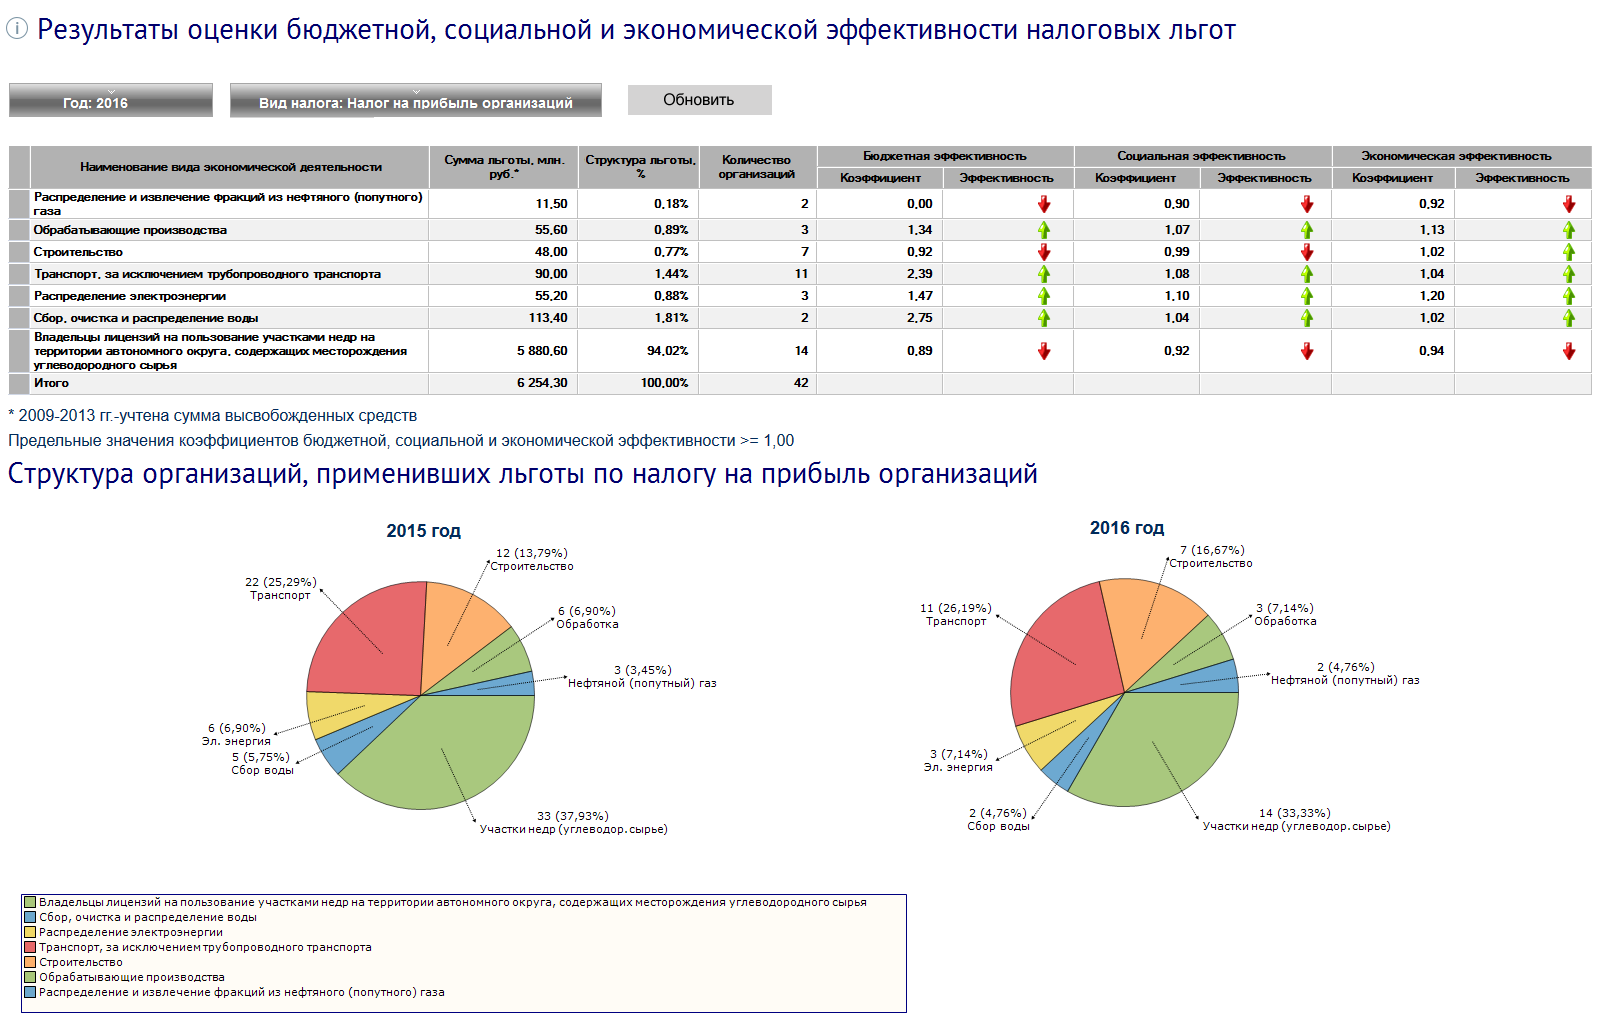Click sum value 5 880,60
This screenshot has width=1616, height=1034.
tap(542, 351)
